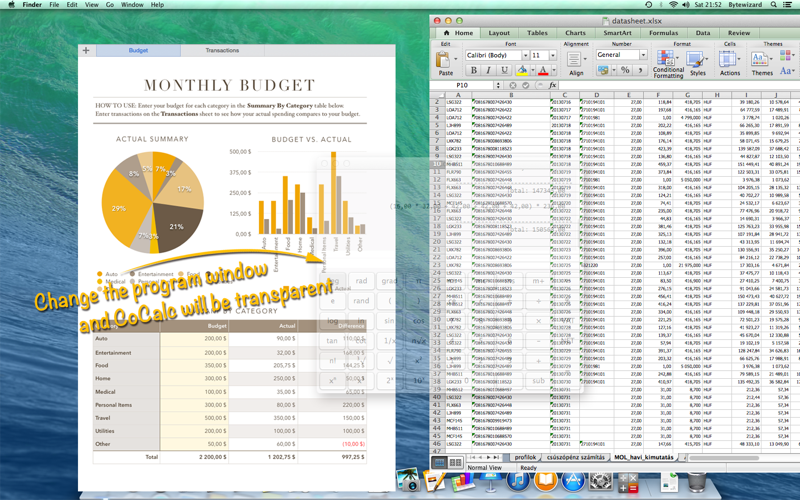
Task: Apply comma style number format
Action: point(640,70)
